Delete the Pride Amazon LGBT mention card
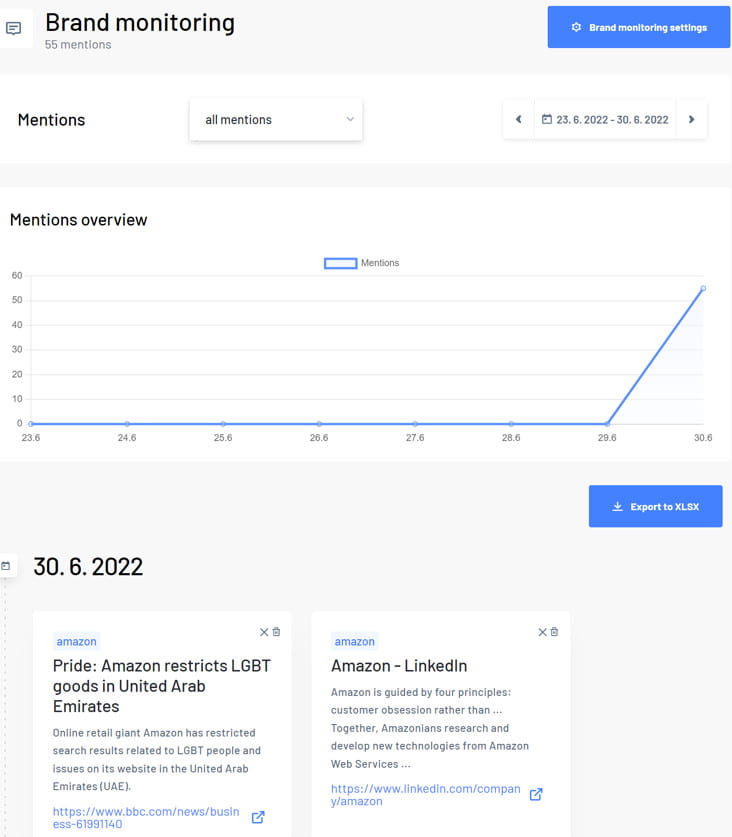The image size is (732, 837). (x=277, y=631)
